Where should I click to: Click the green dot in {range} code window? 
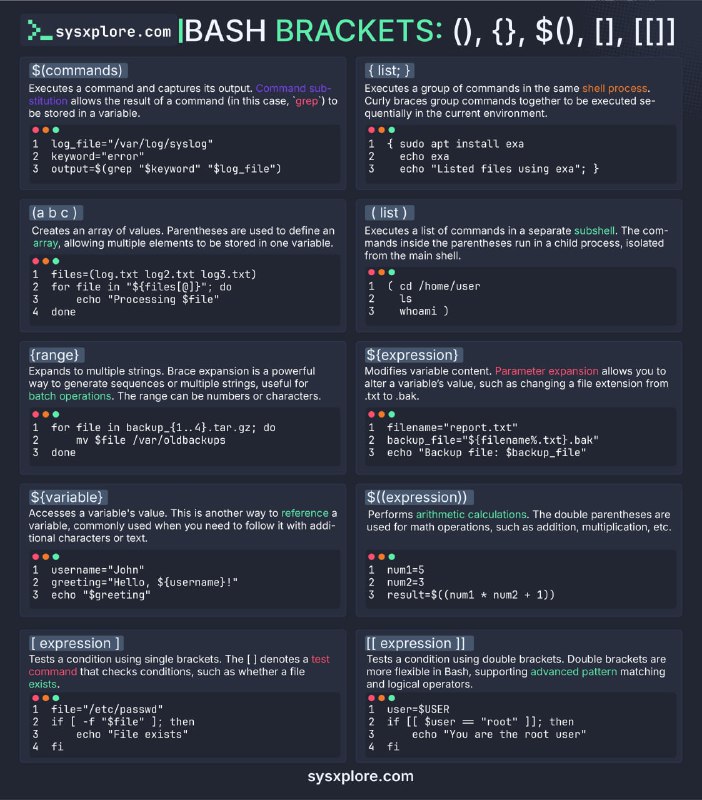[55, 413]
